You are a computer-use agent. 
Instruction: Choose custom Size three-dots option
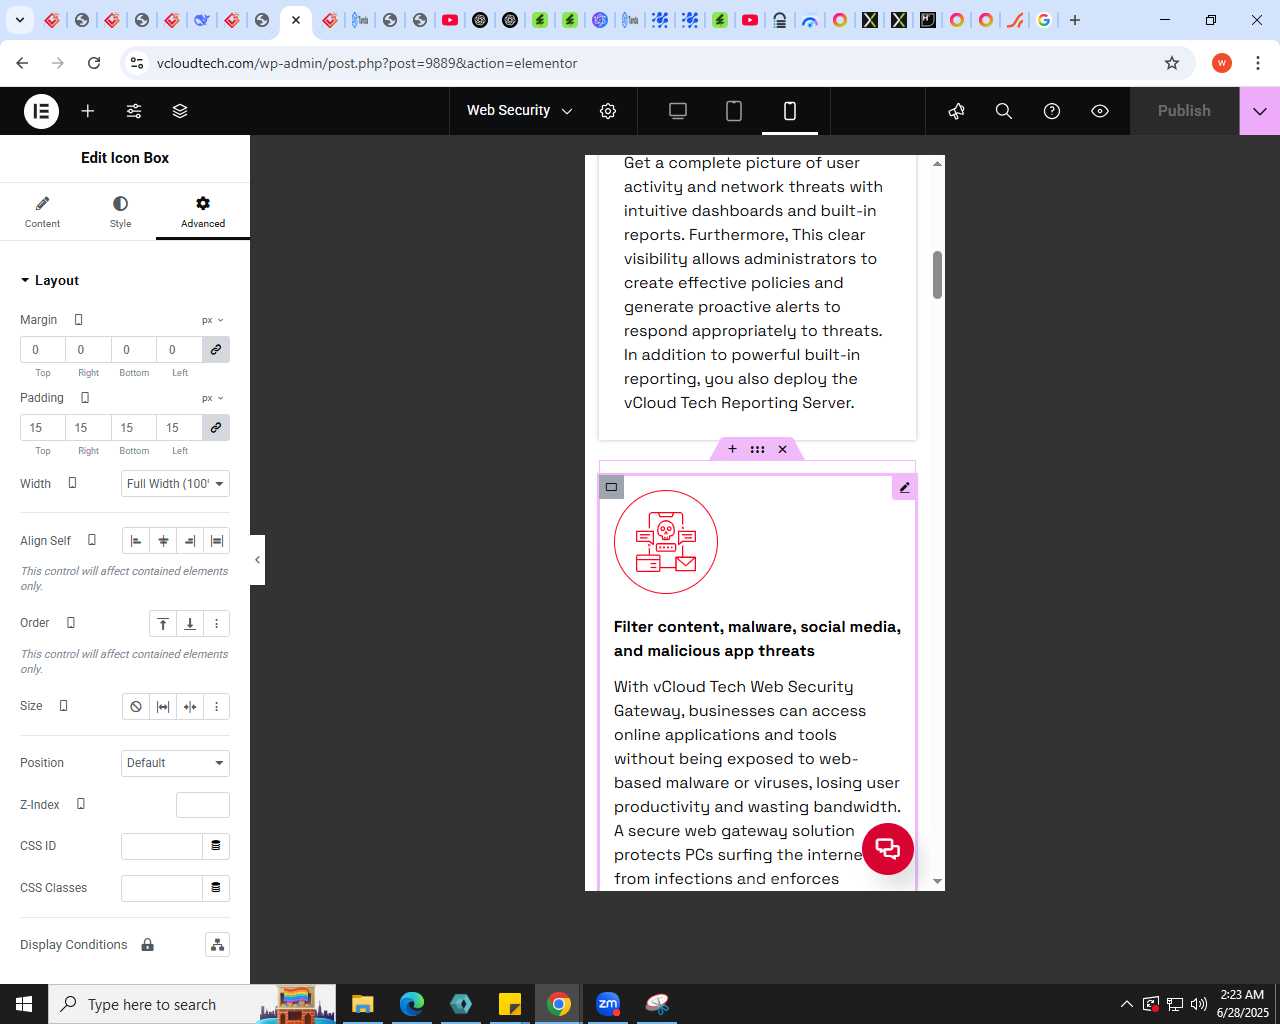(216, 707)
